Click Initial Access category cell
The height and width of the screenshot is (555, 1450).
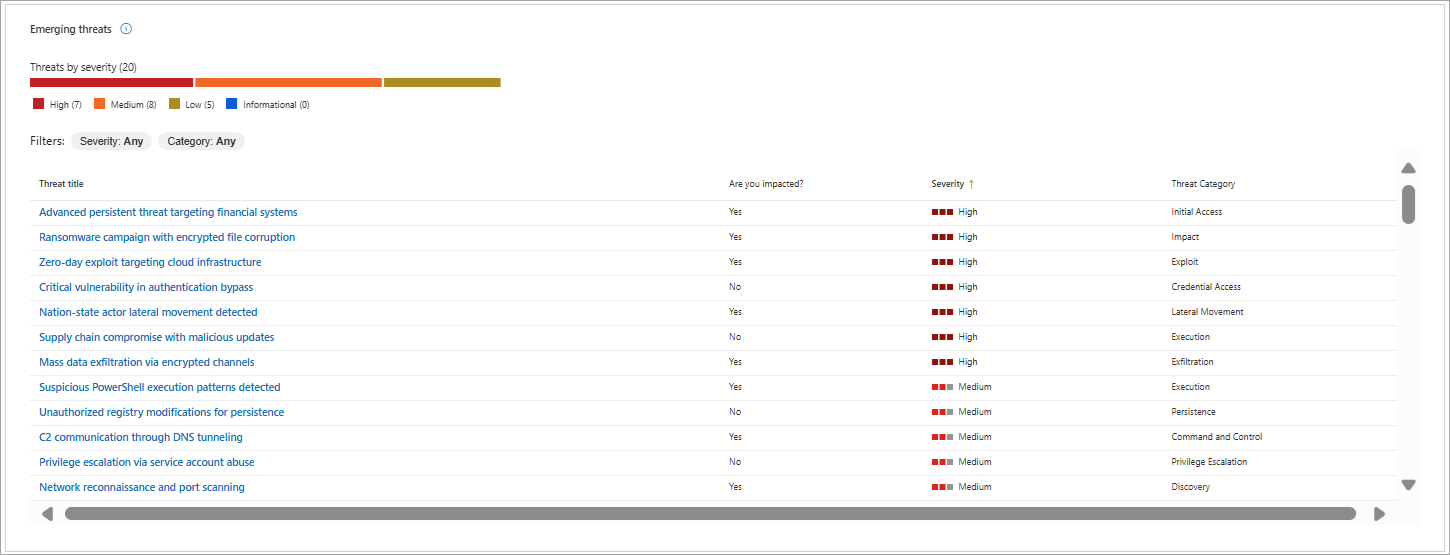pyautogui.click(x=1196, y=212)
